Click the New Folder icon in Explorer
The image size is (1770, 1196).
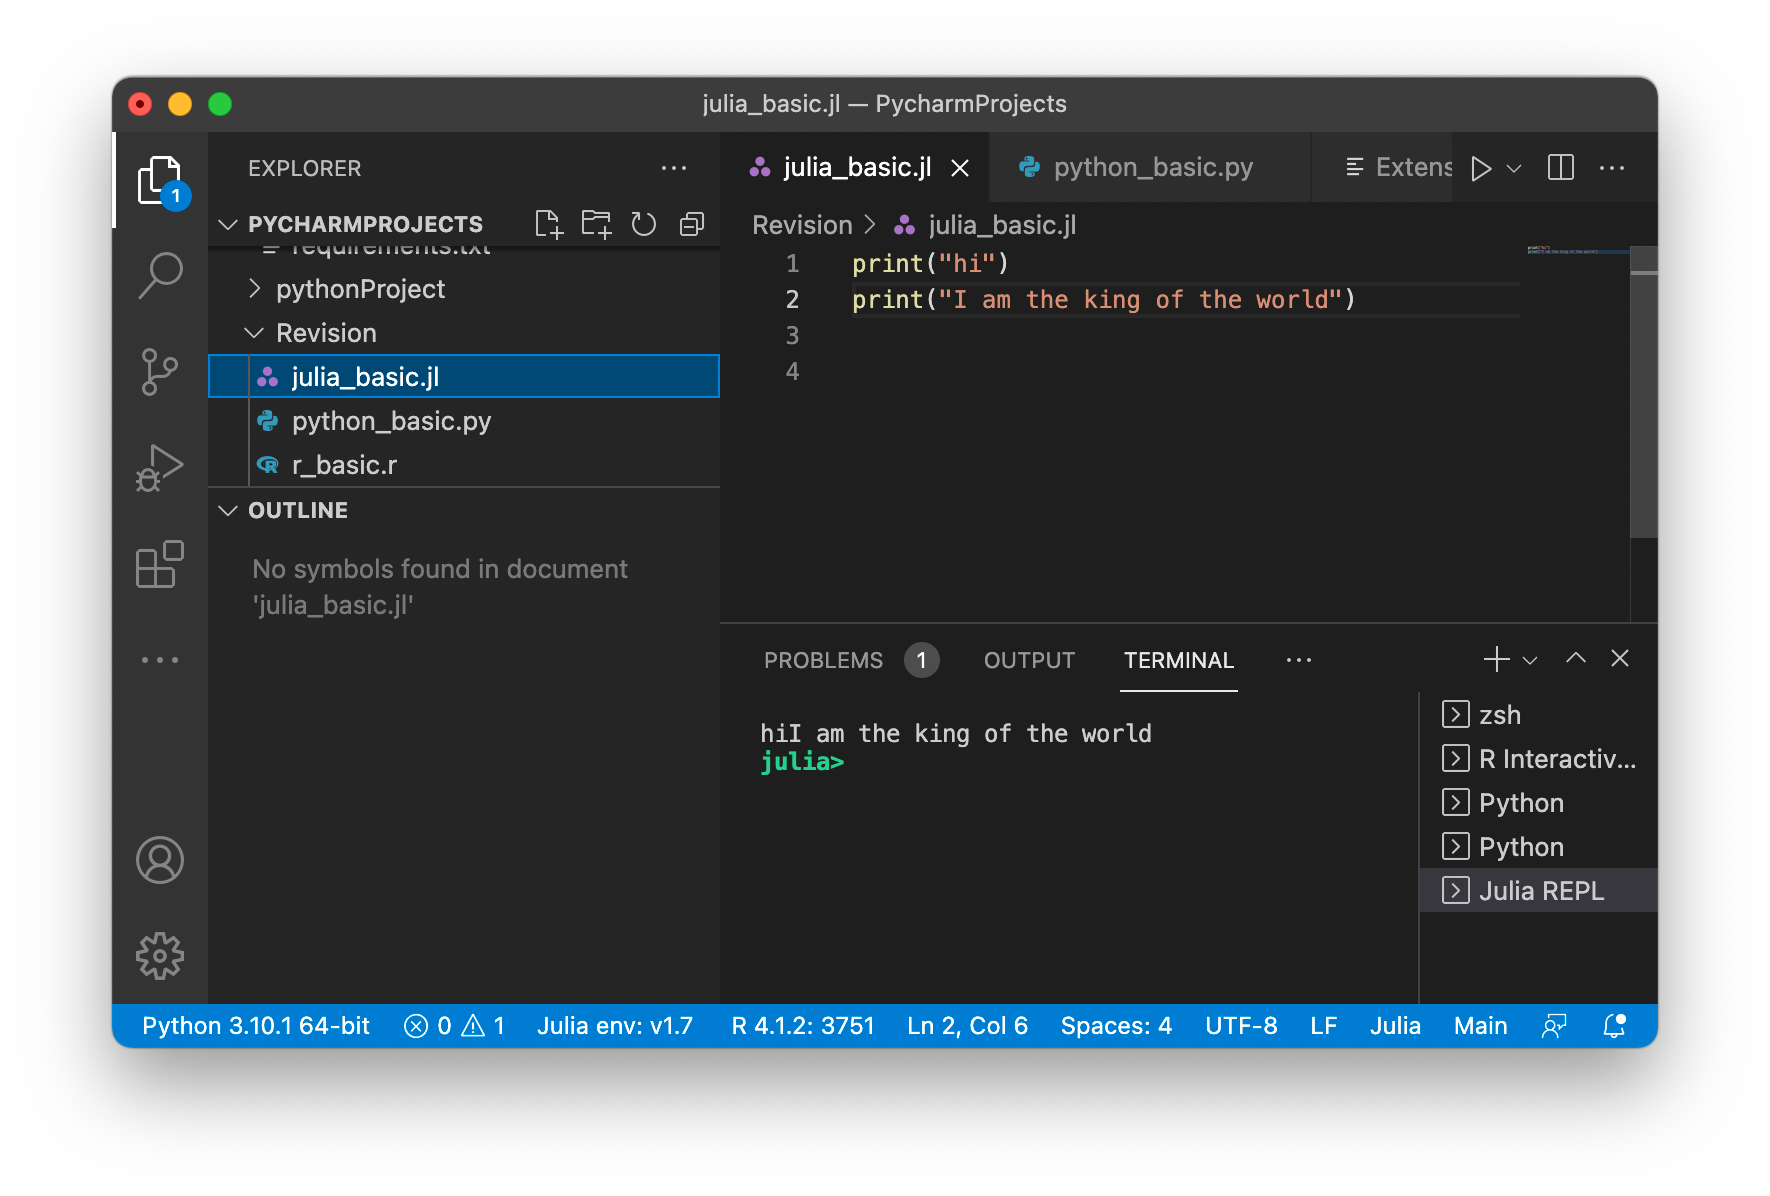click(596, 224)
